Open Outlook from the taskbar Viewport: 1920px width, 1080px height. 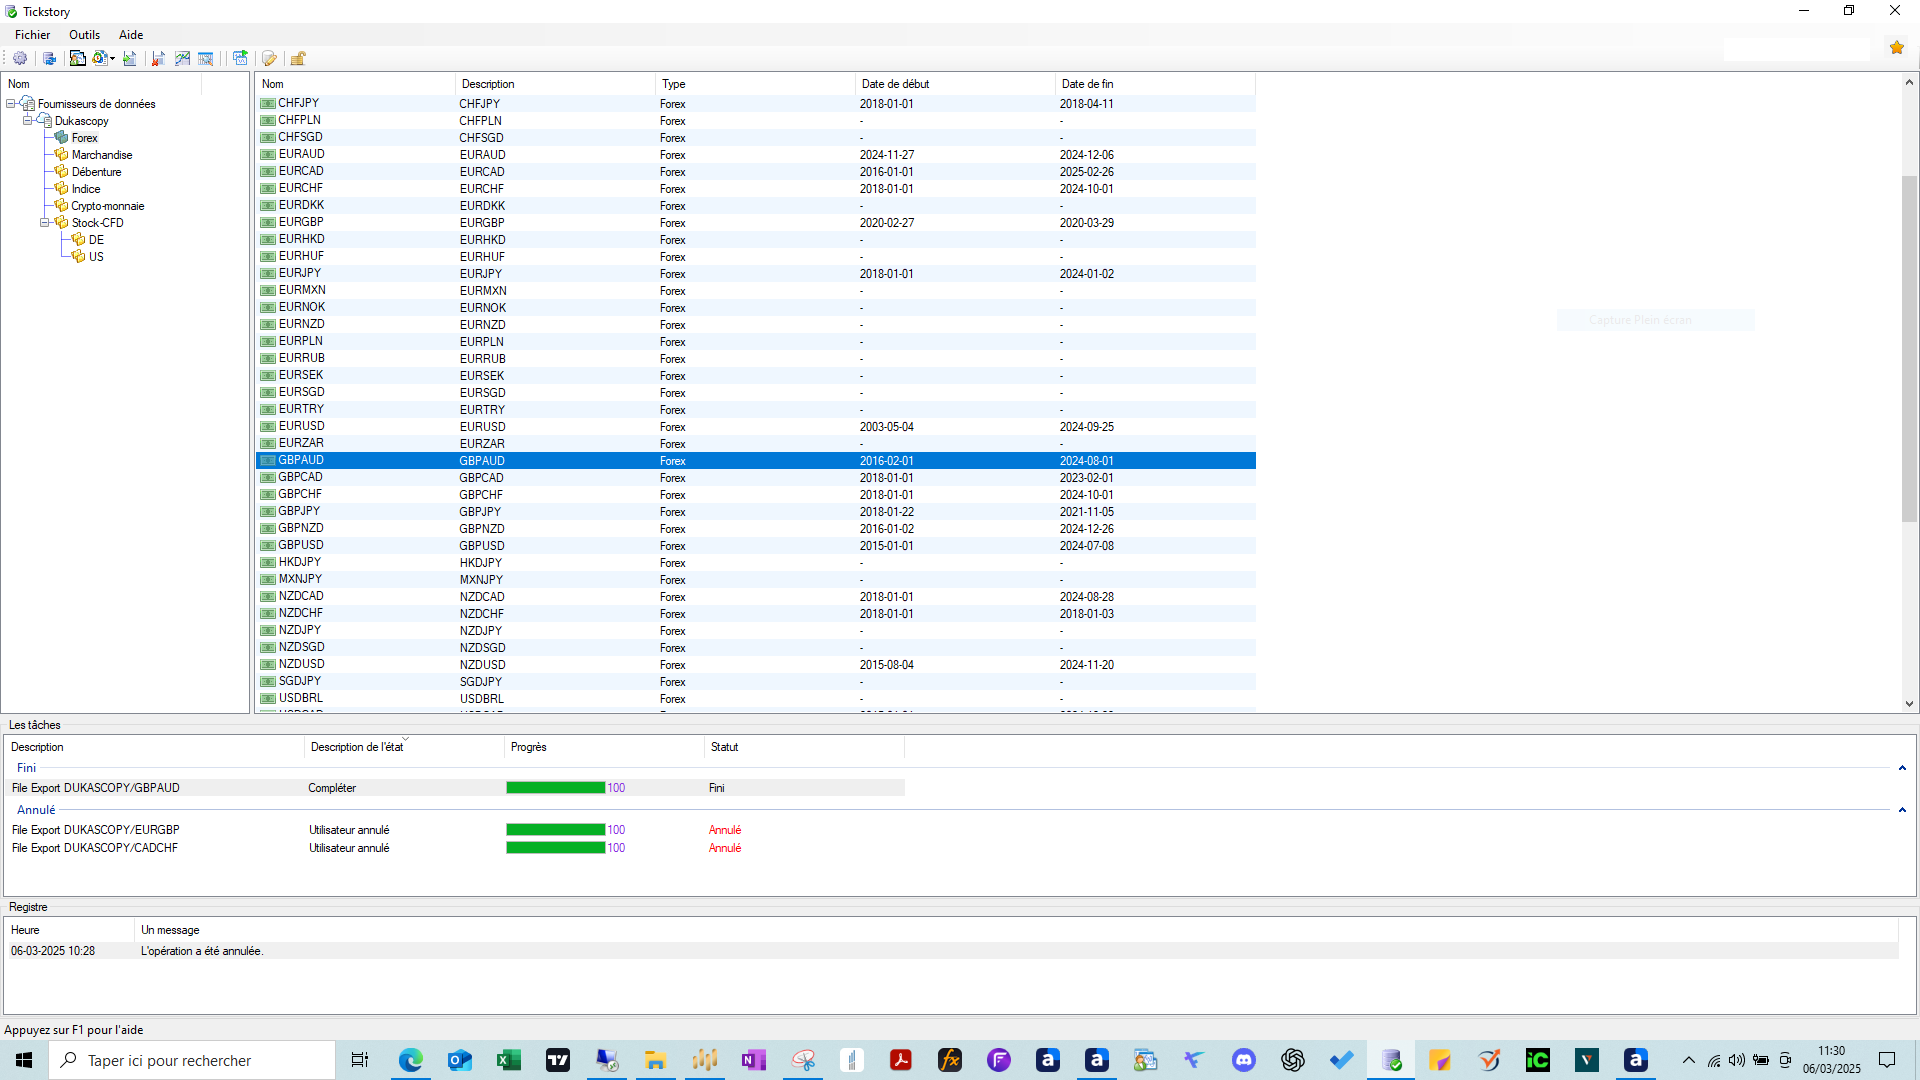(460, 1060)
